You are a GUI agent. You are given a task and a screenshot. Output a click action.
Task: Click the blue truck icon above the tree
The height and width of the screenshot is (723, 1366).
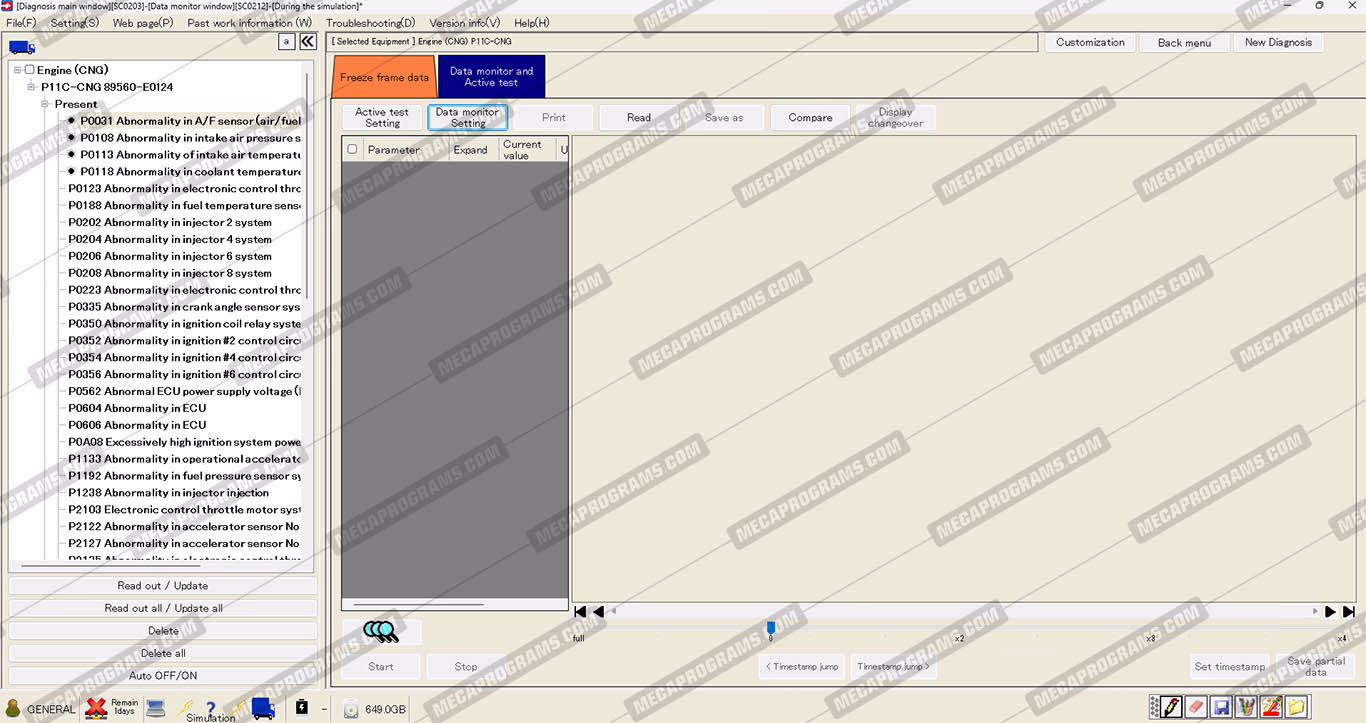(22, 46)
